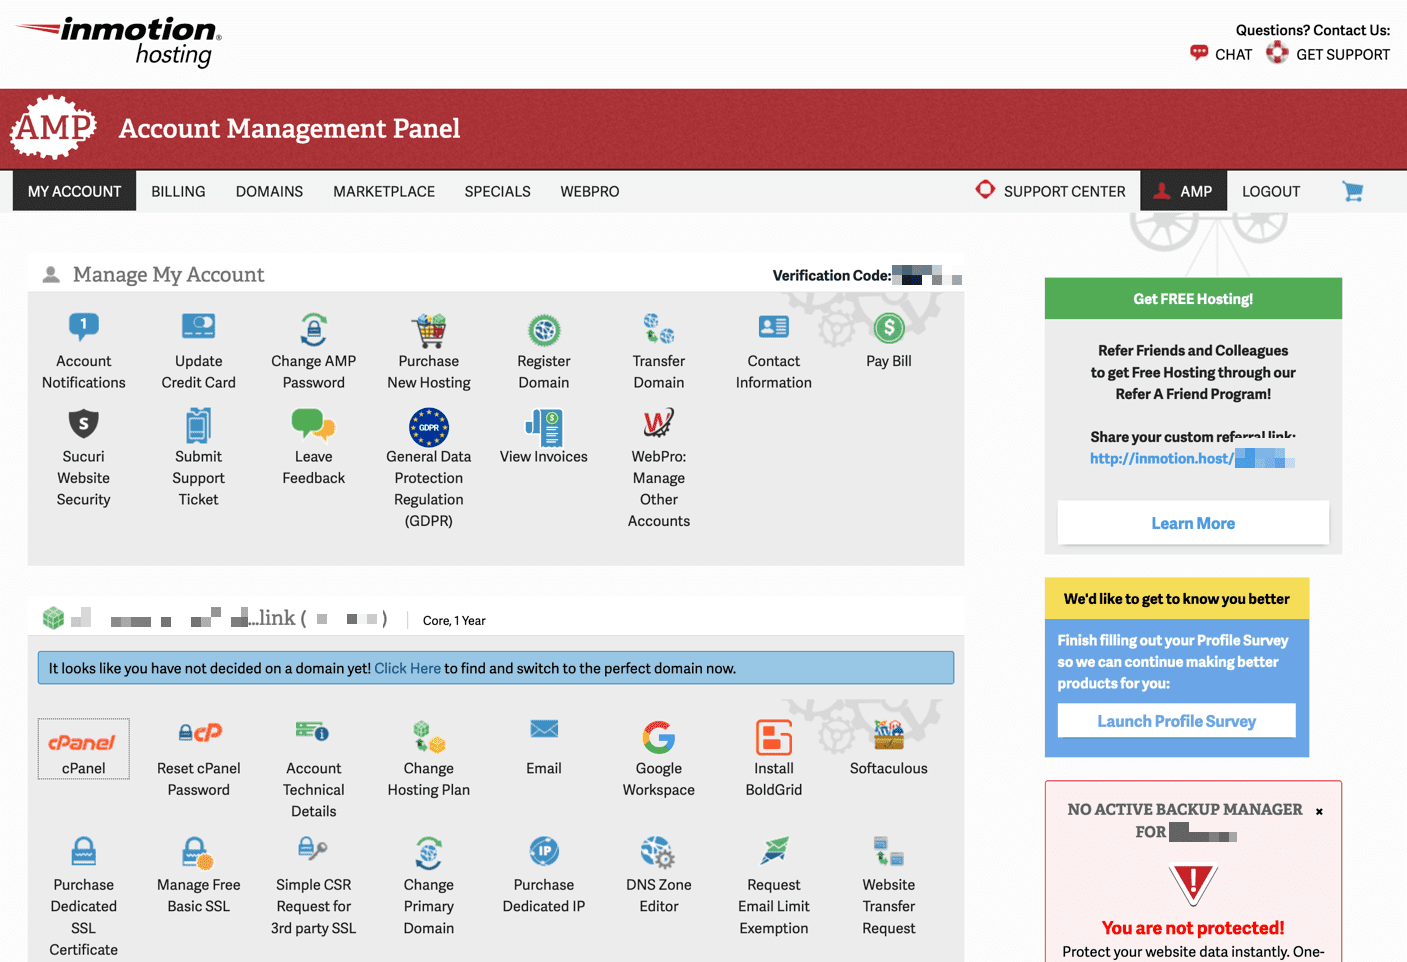Open SUPPORT CENTER link
This screenshot has width=1407, height=962.
1051,191
